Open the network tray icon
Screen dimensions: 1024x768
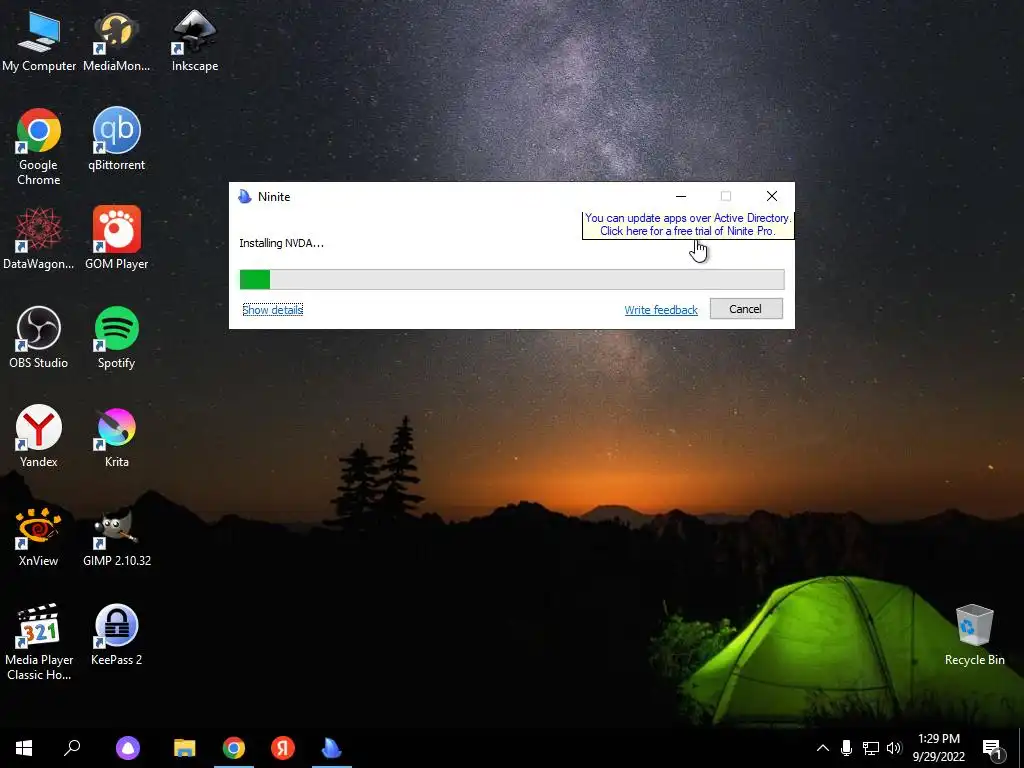pos(871,748)
